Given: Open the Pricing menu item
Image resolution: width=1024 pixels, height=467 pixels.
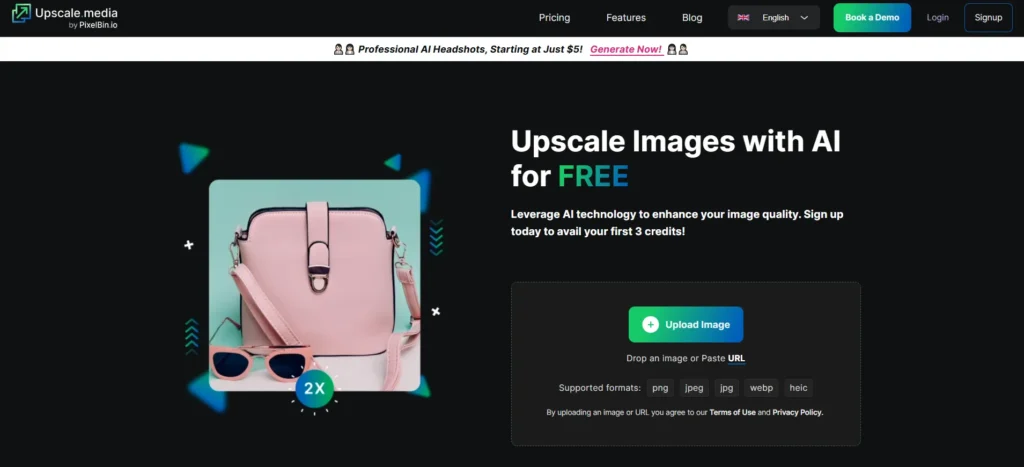Looking at the screenshot, I should 554,18.
